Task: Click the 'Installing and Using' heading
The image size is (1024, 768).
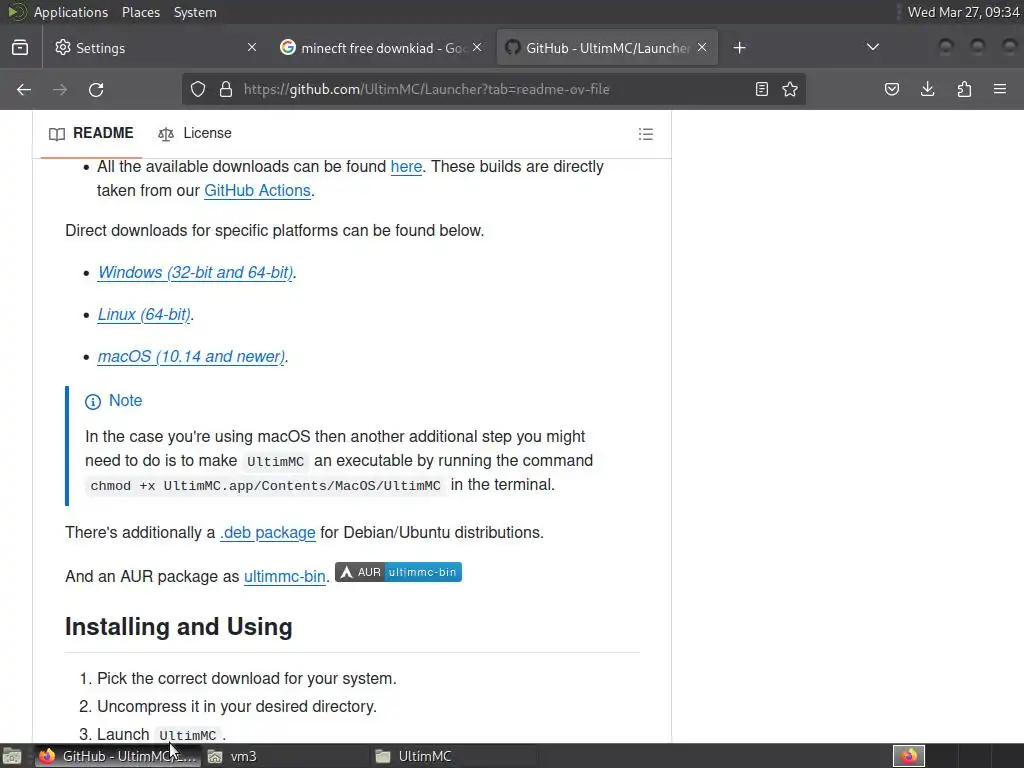Action: pyautogui.click(x=178, y=627)
